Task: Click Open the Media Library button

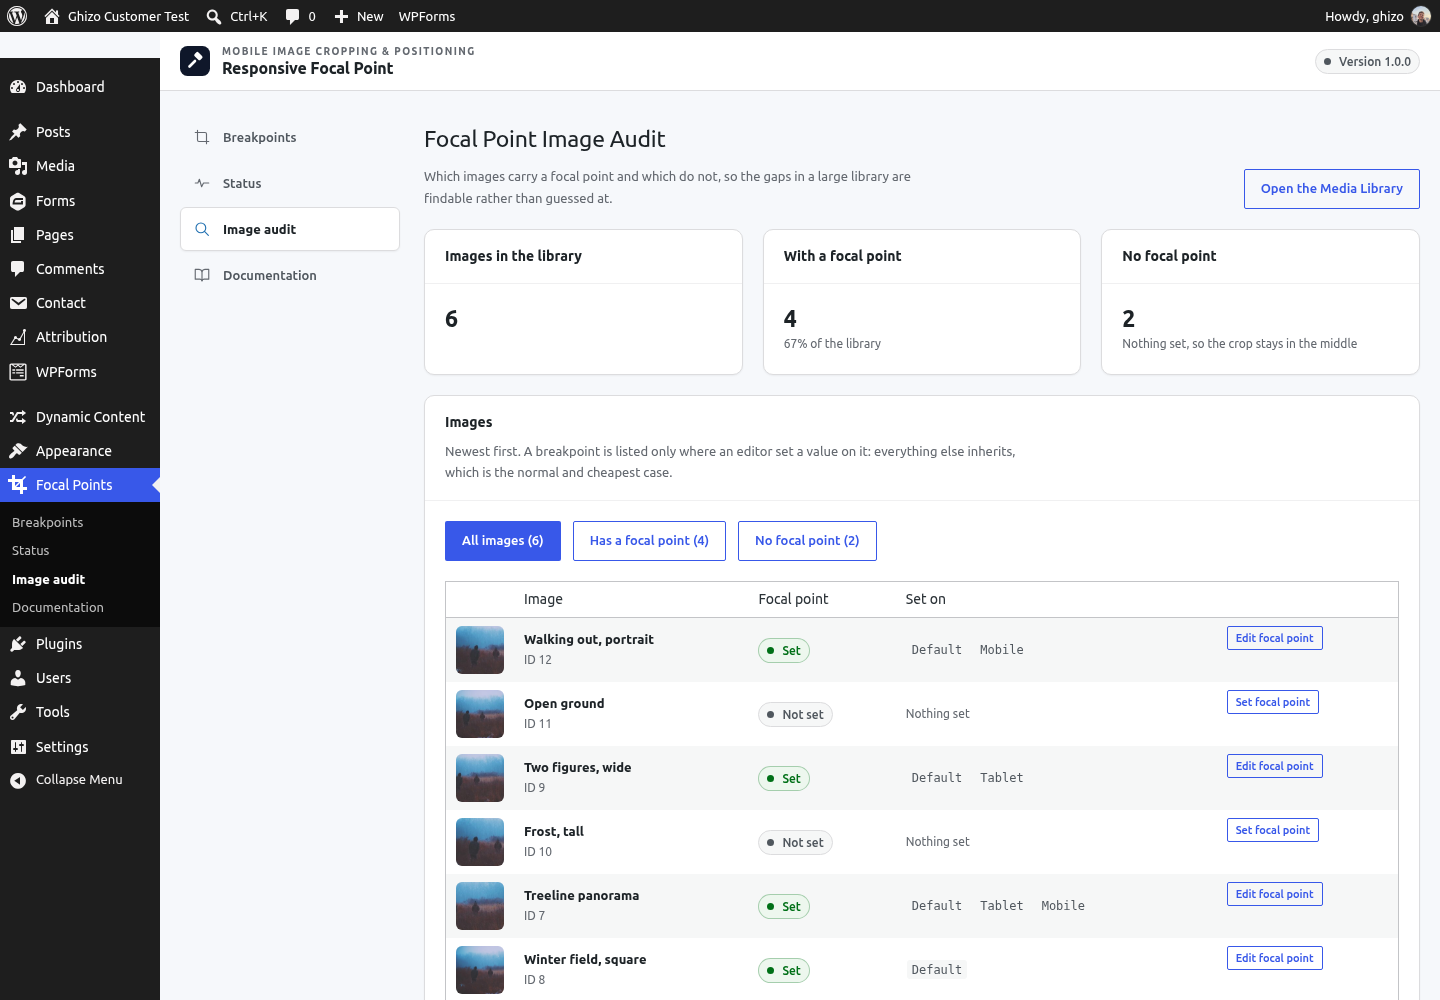Action: pyautogui.click(x=1332, y=189)
